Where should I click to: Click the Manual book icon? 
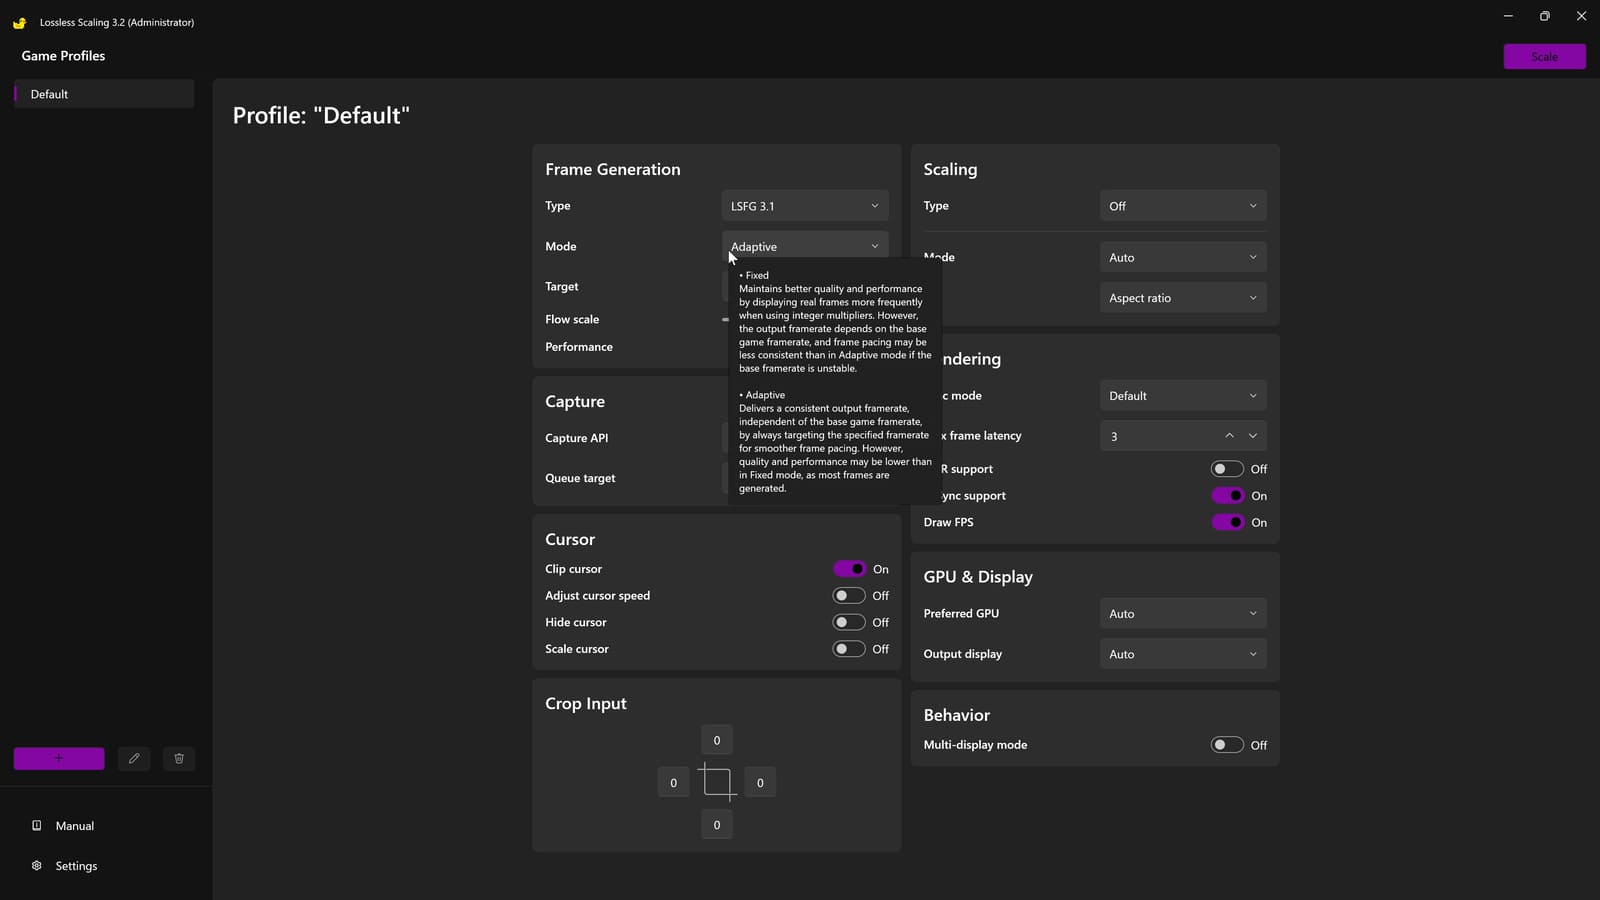tap(37, 825)
